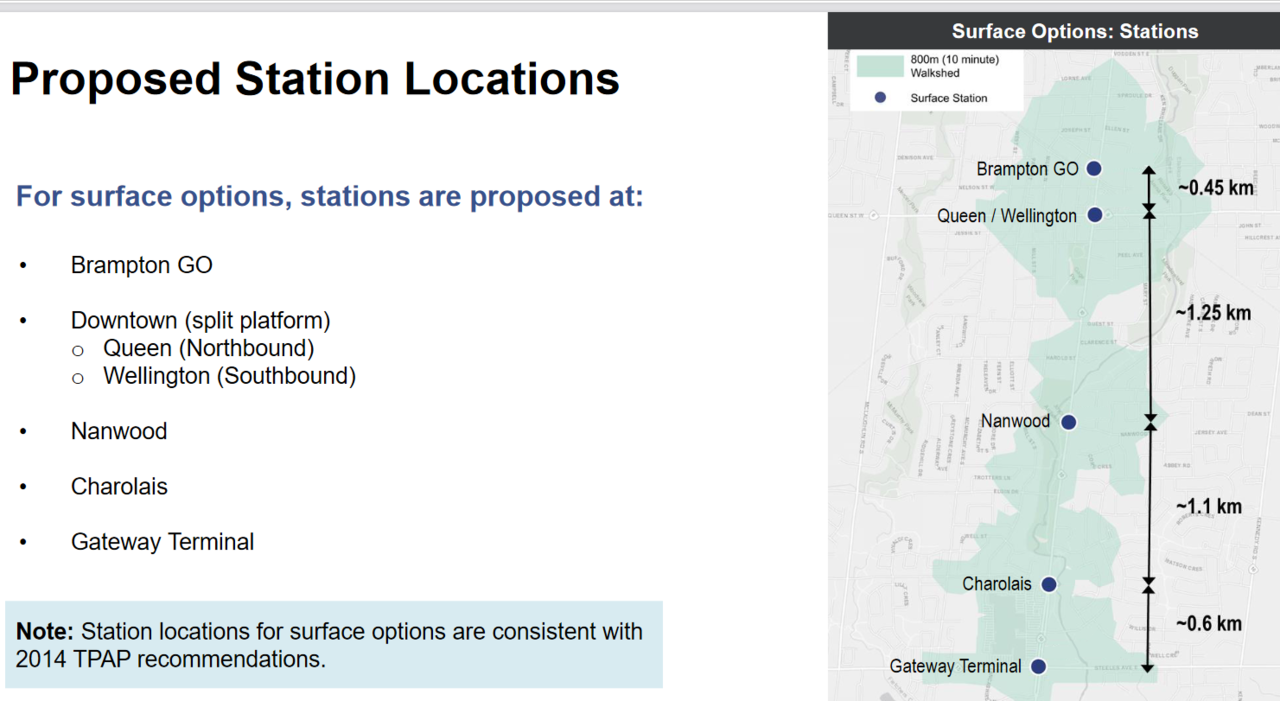This screenshot has width=1280, height=701.
Task: Select the Queen / Wellington station marker
Action: tap(1094, 215)
